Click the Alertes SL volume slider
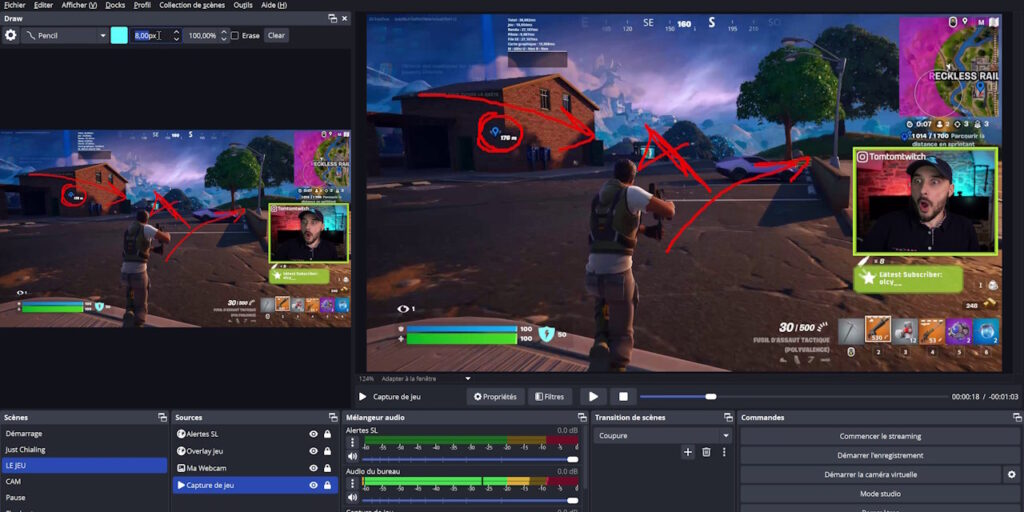This screenshot has width=1024, height=512. point(470,459)
